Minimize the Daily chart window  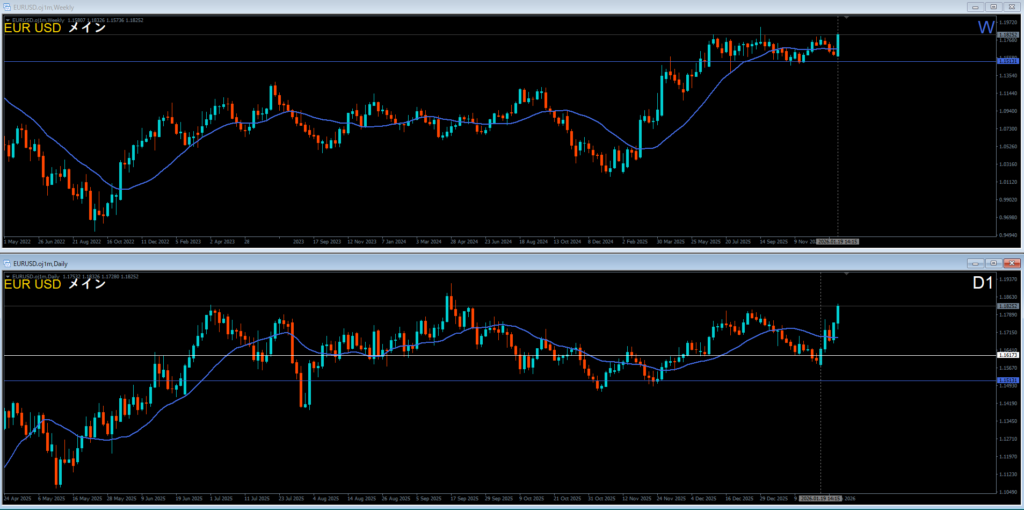coord(976,263)
